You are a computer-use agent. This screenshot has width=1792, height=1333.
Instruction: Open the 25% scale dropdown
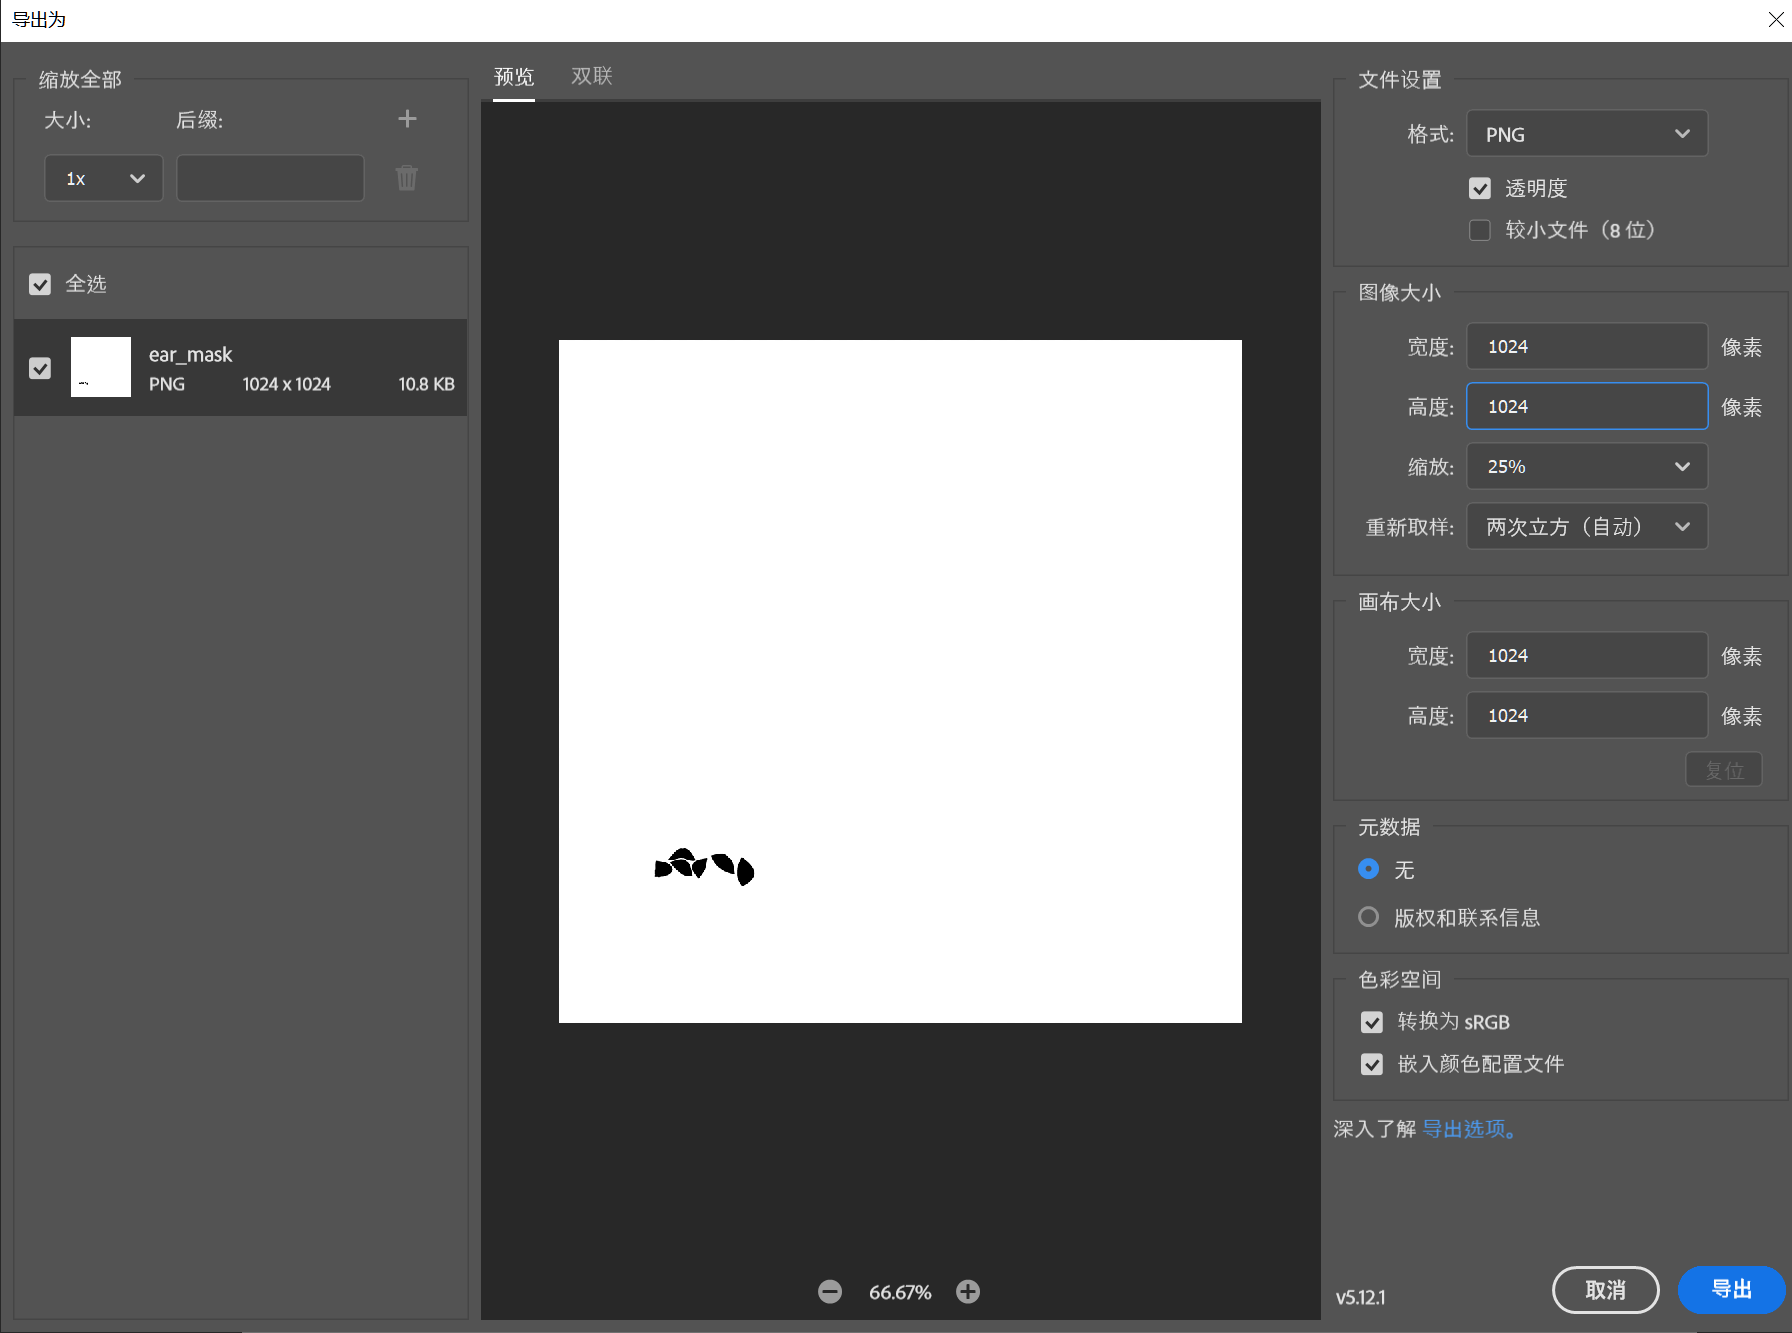[x=1586, y=467]
